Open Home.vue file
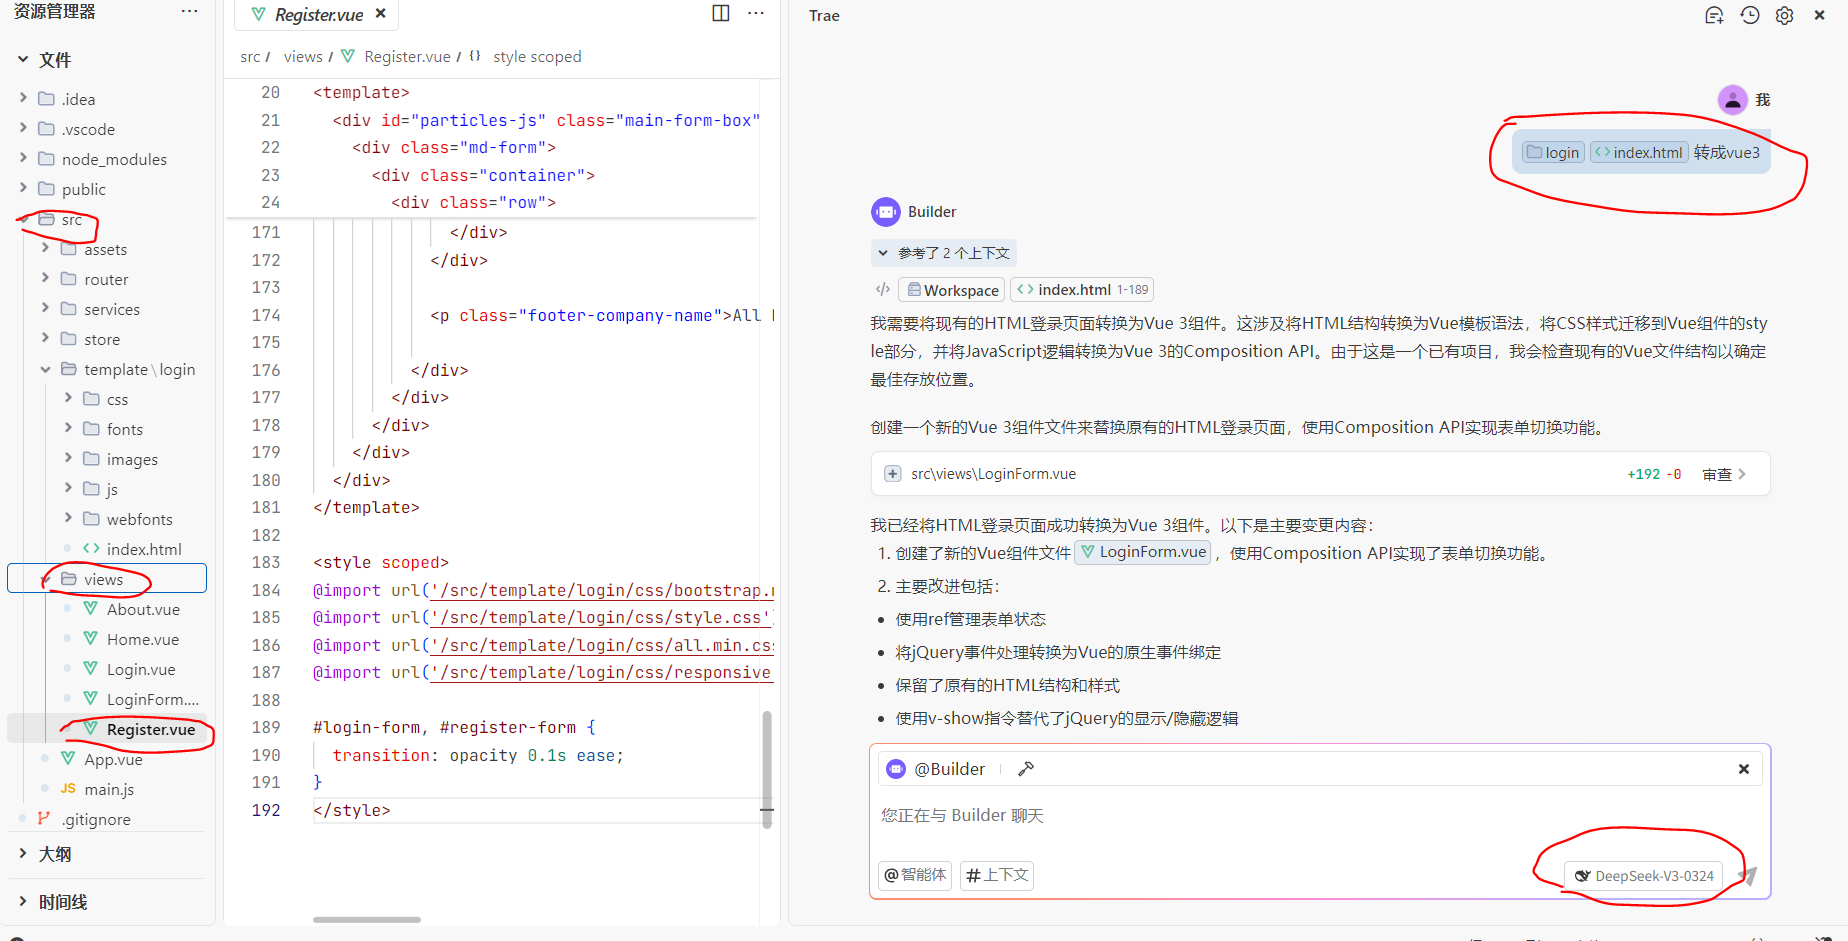Screen dimensions: 1848x941 [x=142, y=639]
